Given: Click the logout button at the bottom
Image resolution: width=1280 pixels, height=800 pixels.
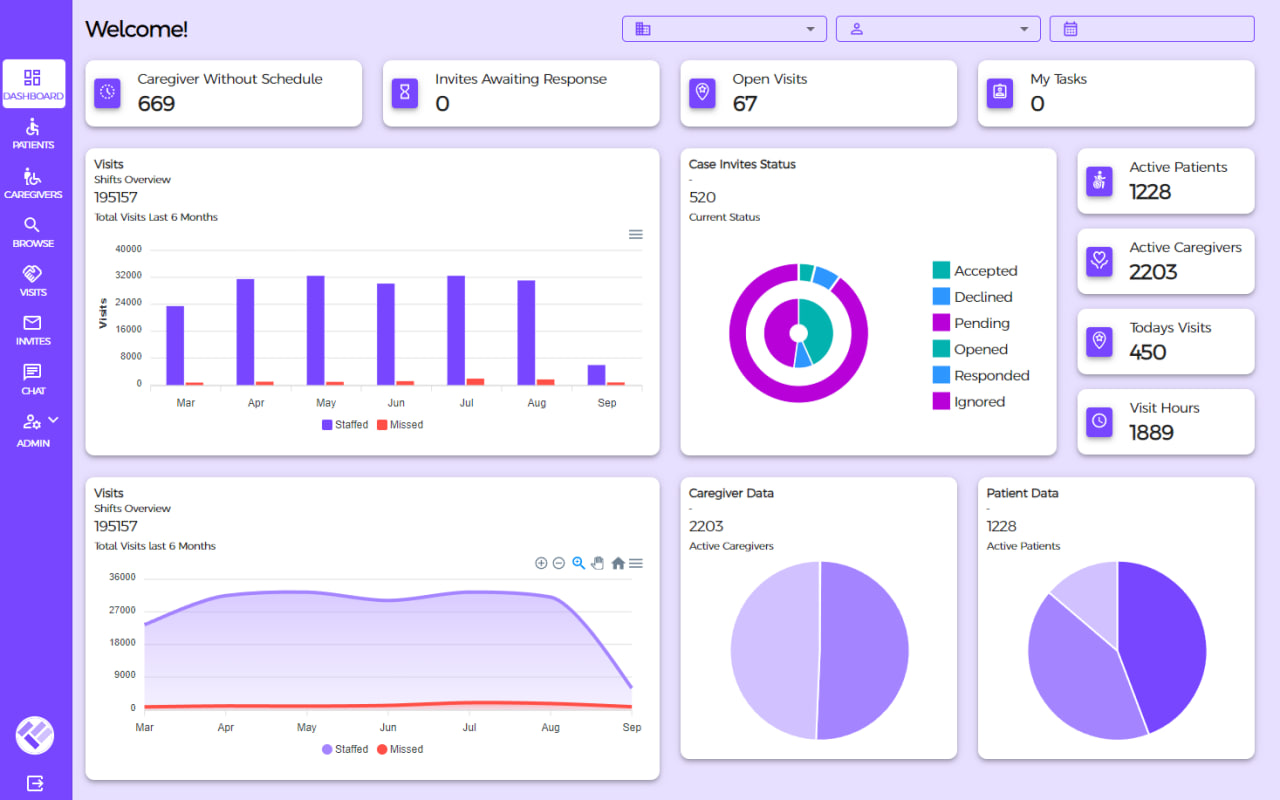Looking at the screenshot, I should [x=34, y=784].
